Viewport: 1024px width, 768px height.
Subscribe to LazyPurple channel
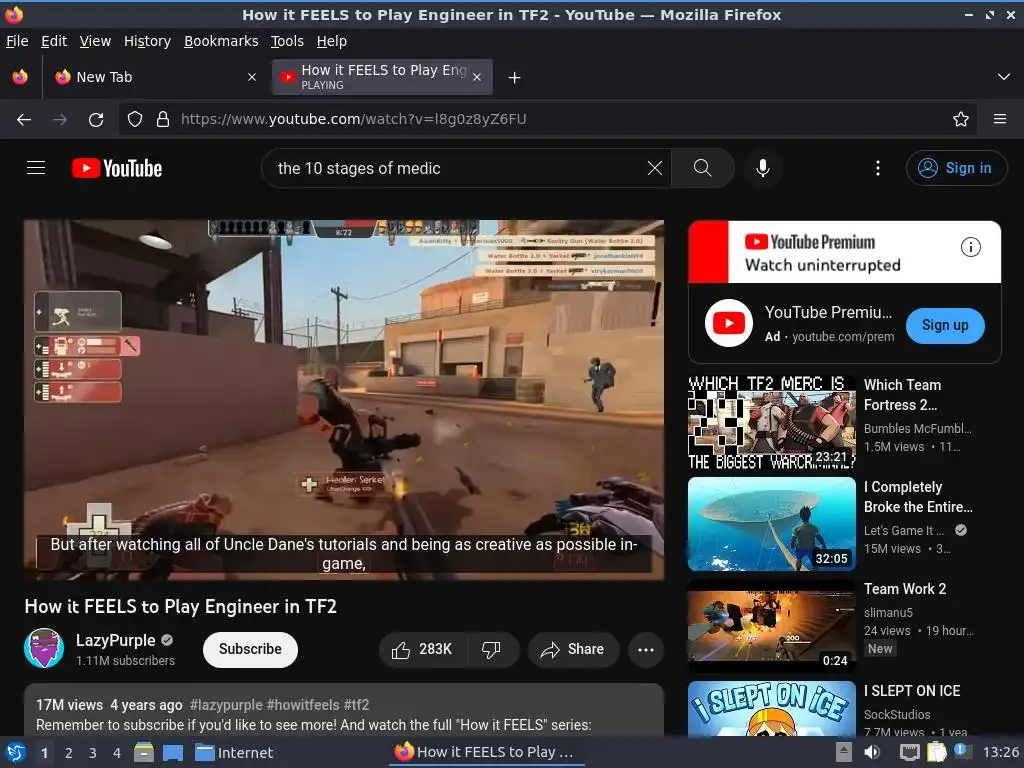[x=250, y=649]
